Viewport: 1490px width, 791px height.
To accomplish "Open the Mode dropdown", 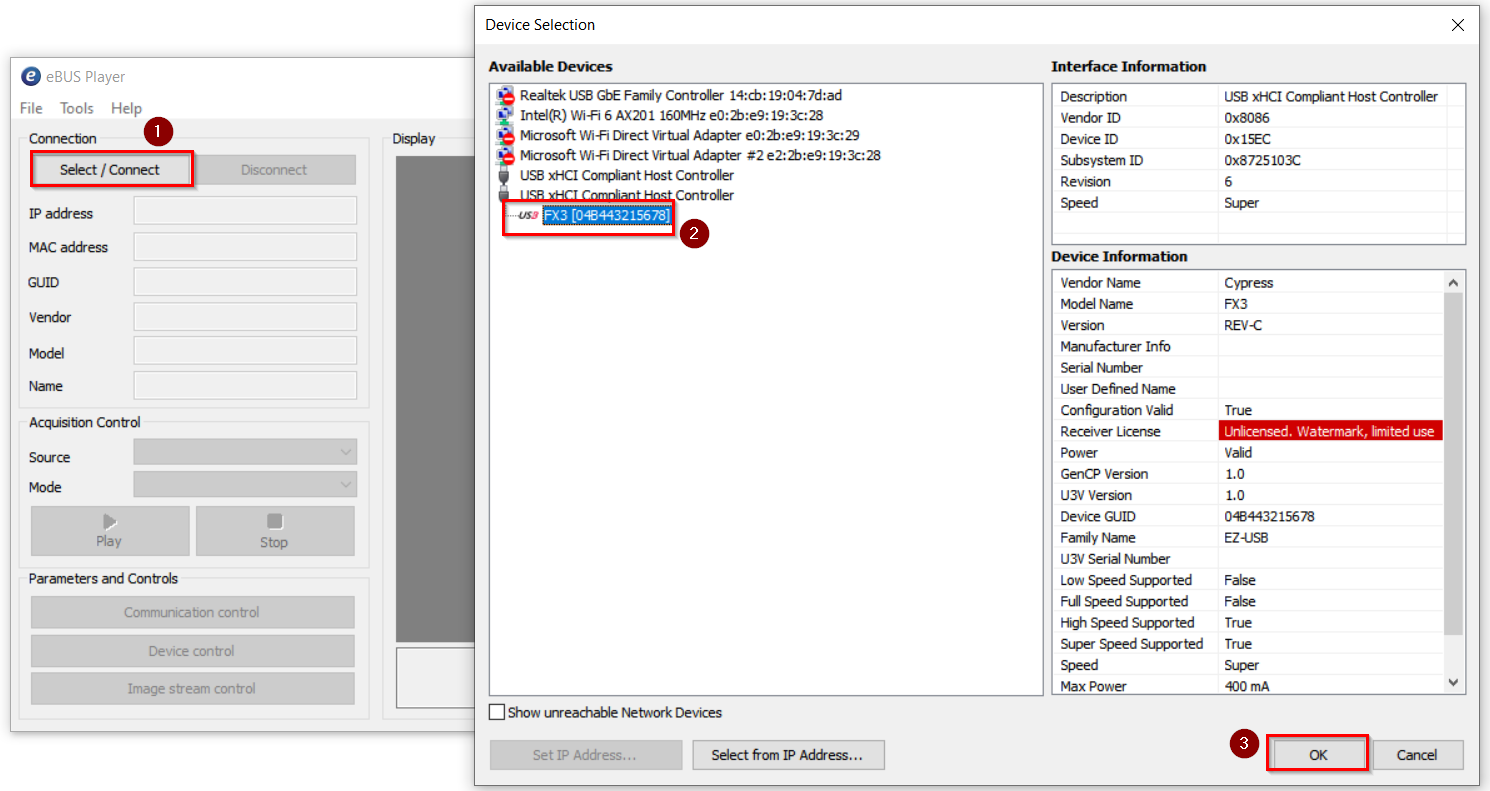I will pyautogui.click(x=245, y=485).
